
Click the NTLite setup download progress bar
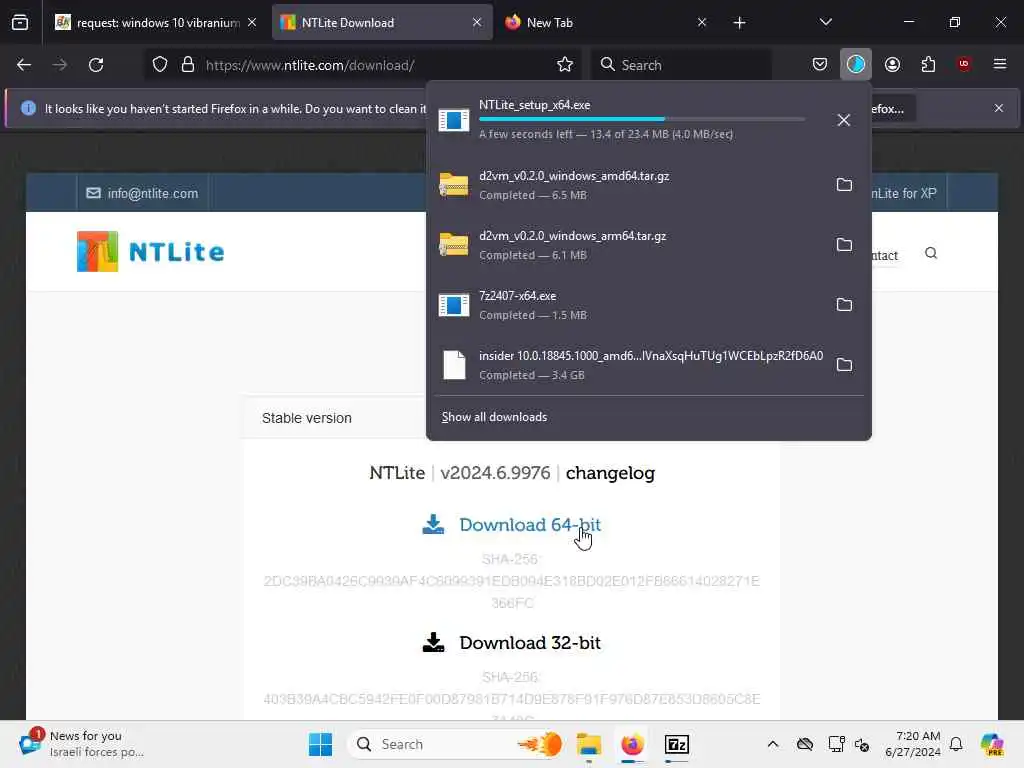click(641, 119)
